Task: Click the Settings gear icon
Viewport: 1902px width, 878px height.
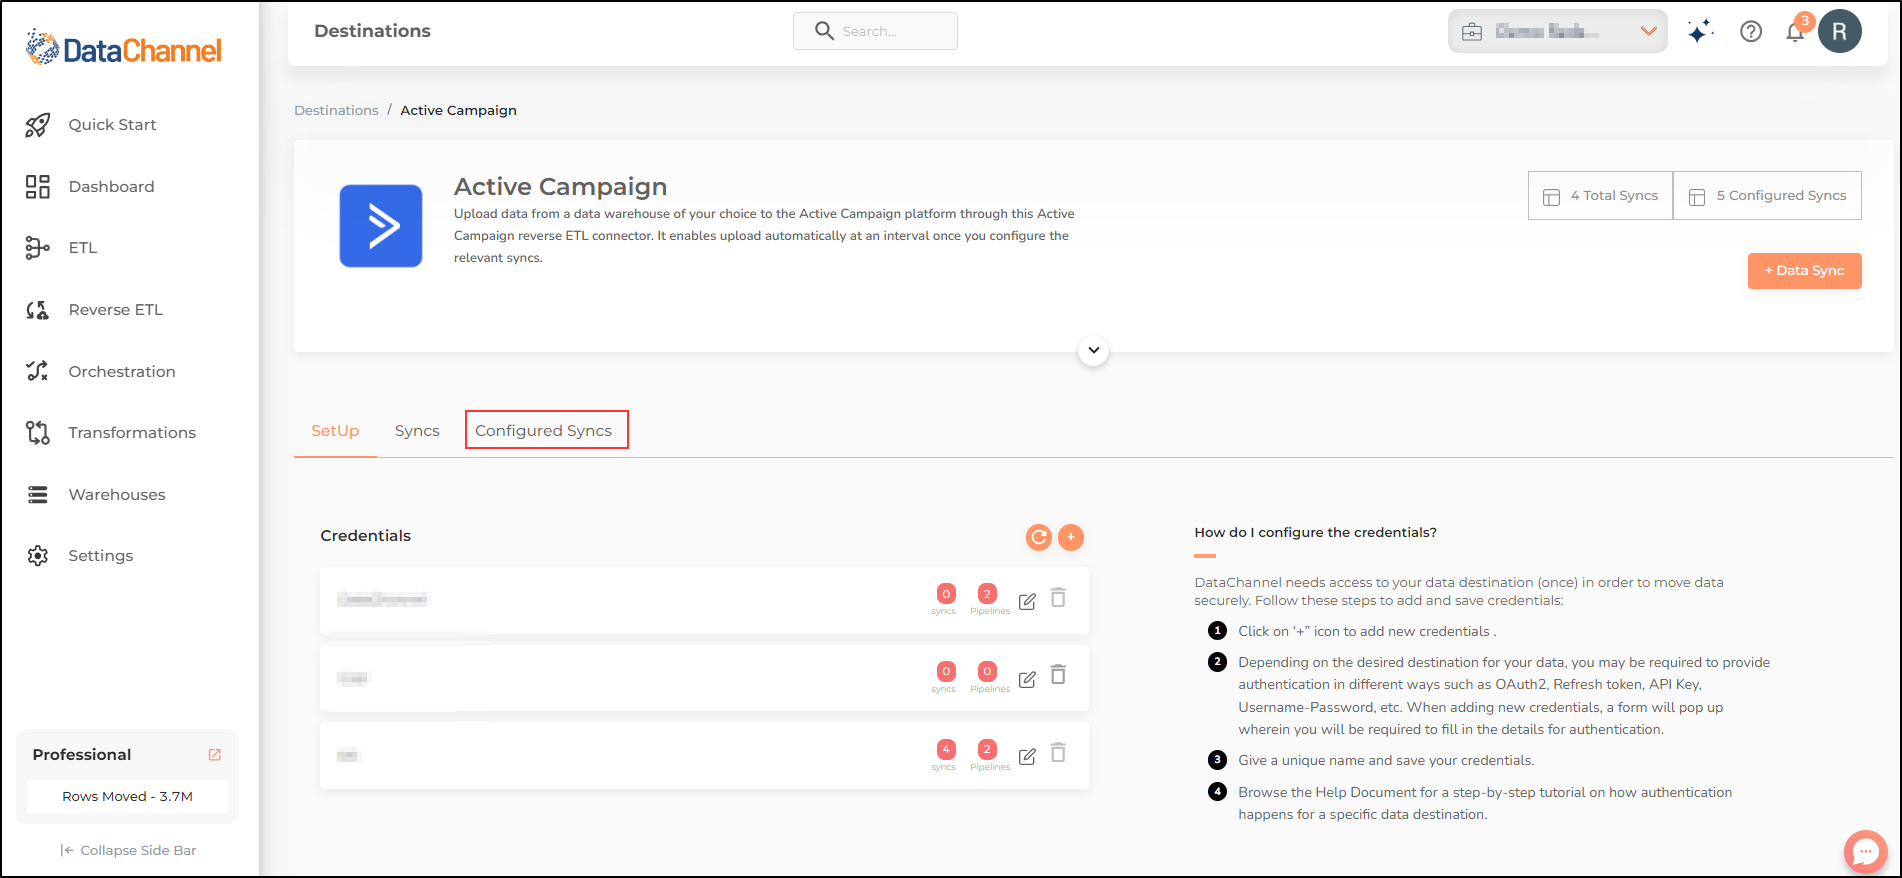Action: [38, 556]
